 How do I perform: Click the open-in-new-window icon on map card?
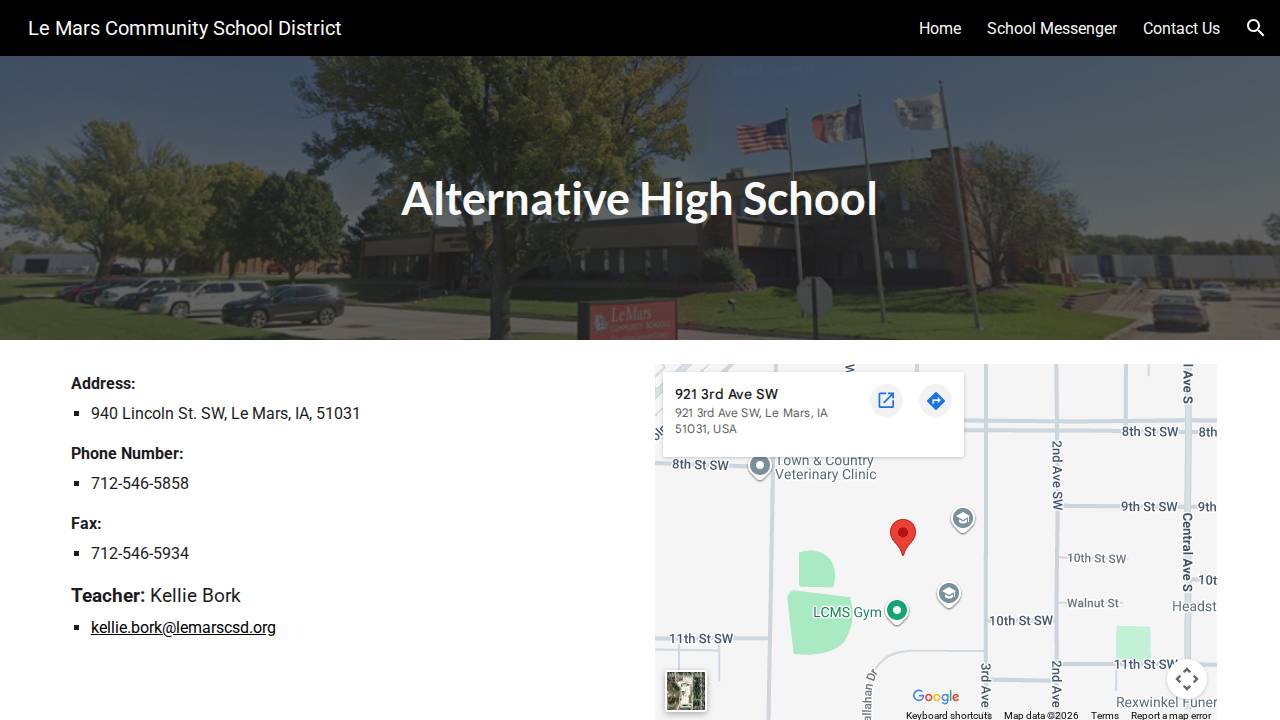coord(886,400)
